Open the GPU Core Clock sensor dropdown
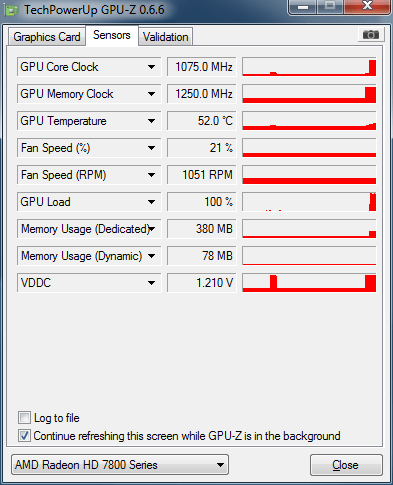The width and height of the screenshot is (393, 485). [151, 67]
